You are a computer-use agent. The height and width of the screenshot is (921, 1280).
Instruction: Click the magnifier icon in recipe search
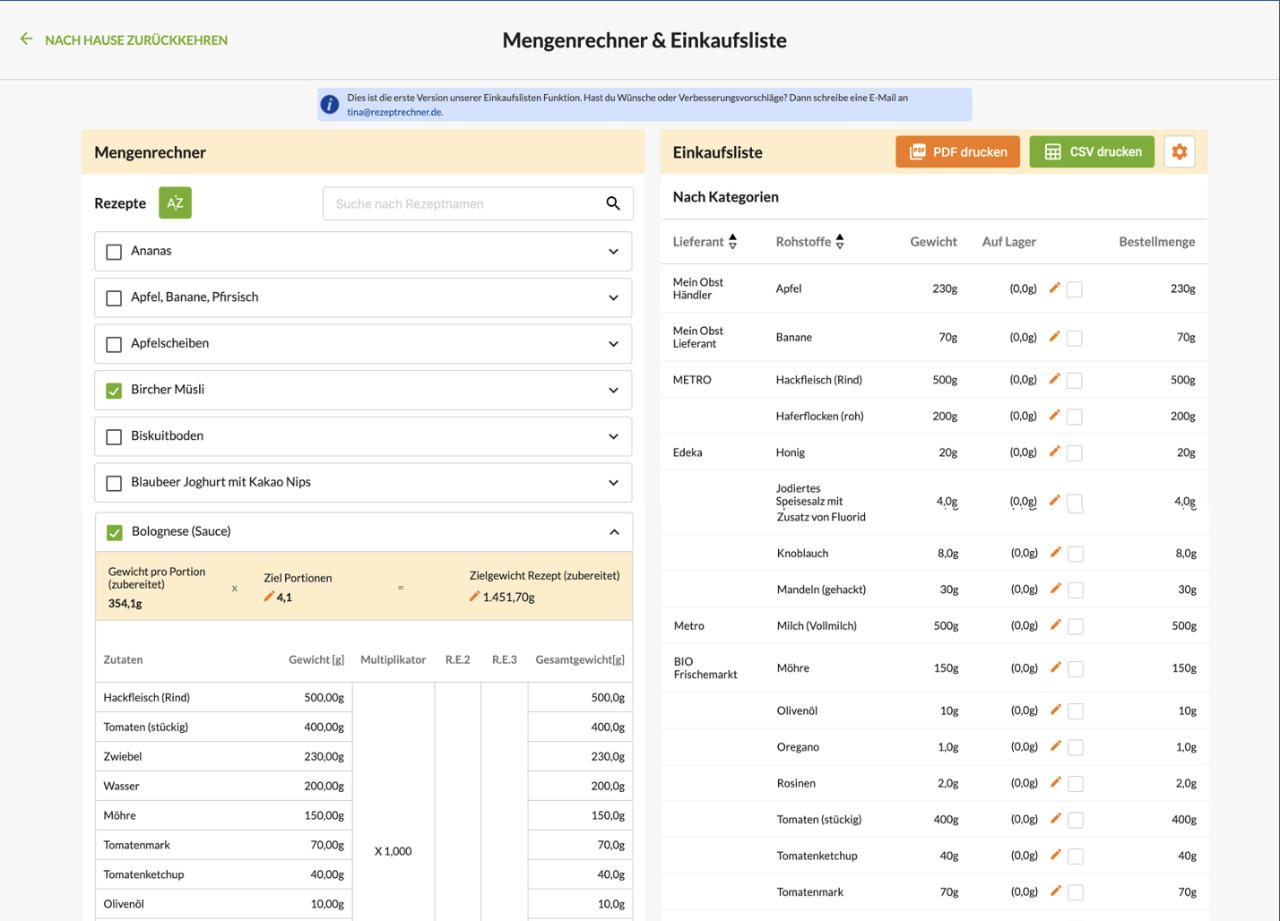[613, 202]
